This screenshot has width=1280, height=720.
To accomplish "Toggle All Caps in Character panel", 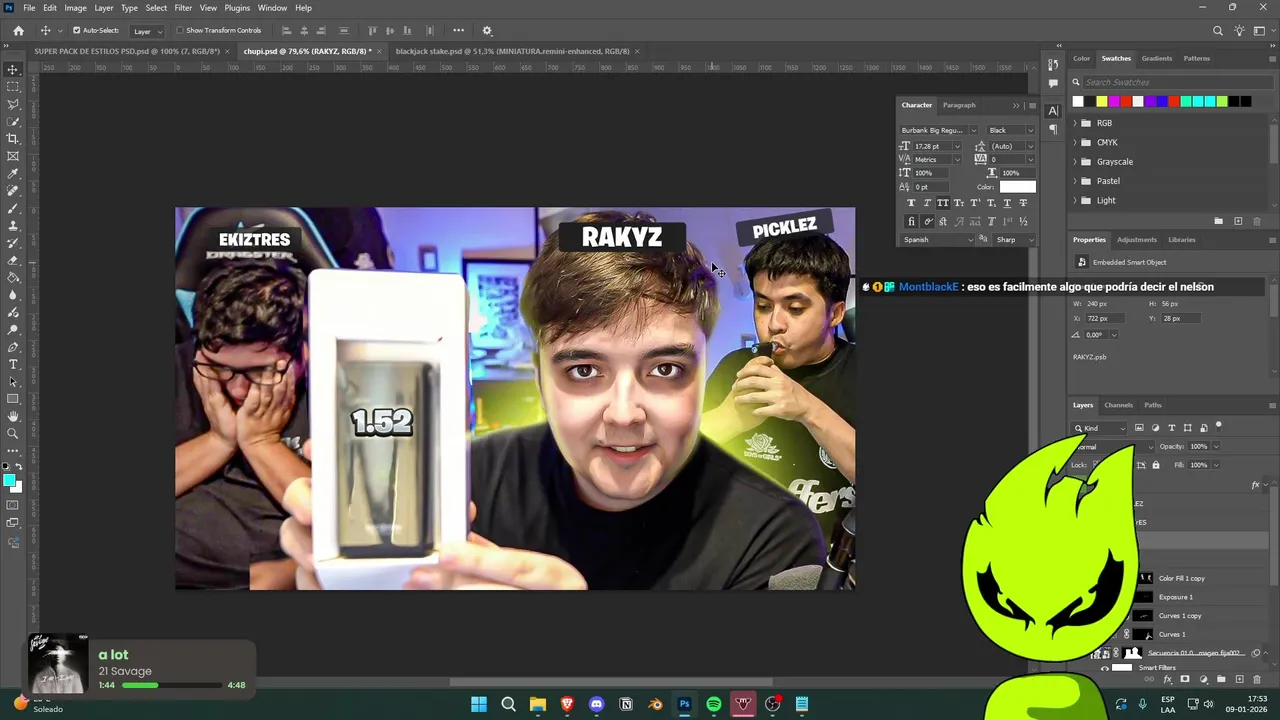I will point(942,203).
